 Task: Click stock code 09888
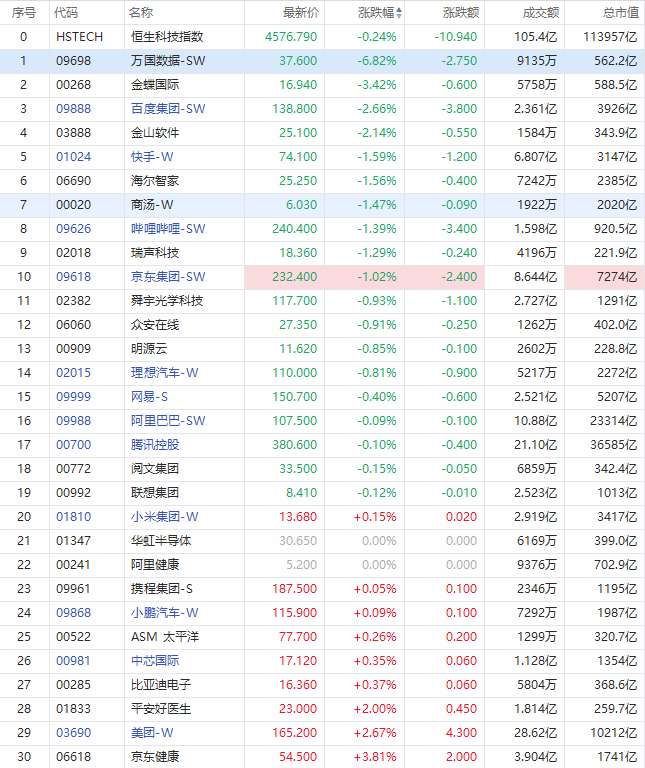point(73,109)
